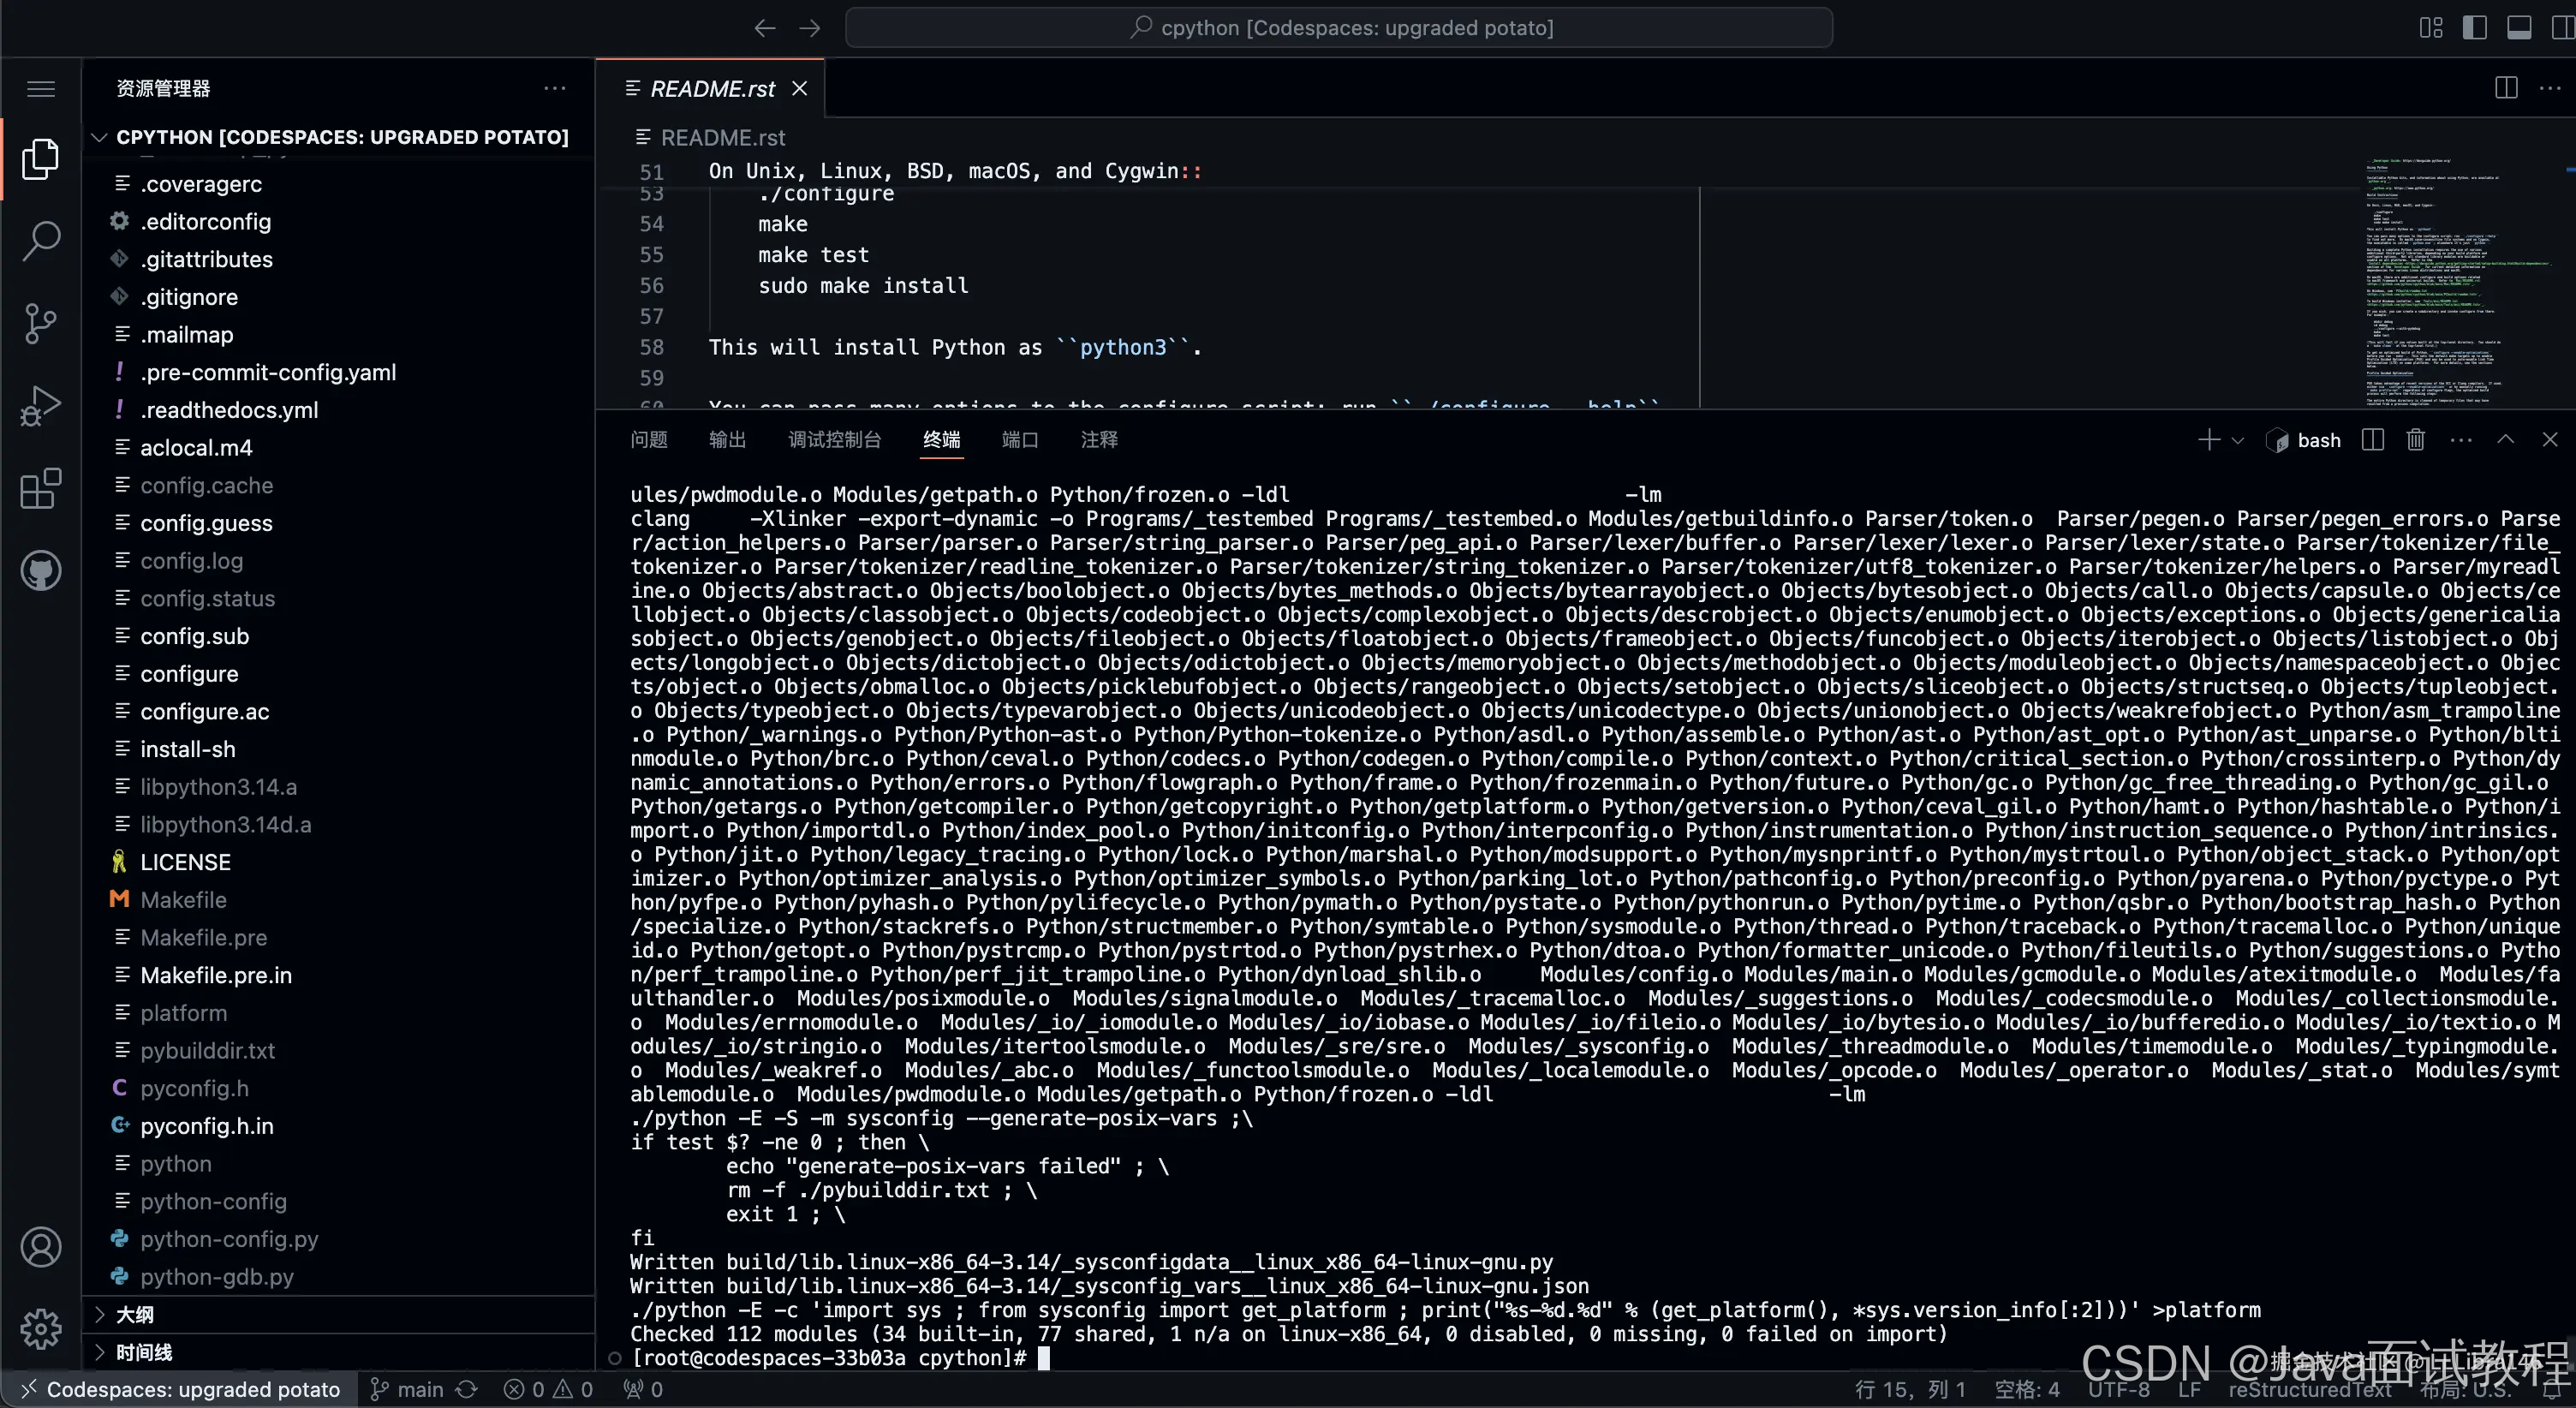This screenshot has width=2576, height=1408.
Task: Open the Search view in activity bar
Action: (41, 241)
